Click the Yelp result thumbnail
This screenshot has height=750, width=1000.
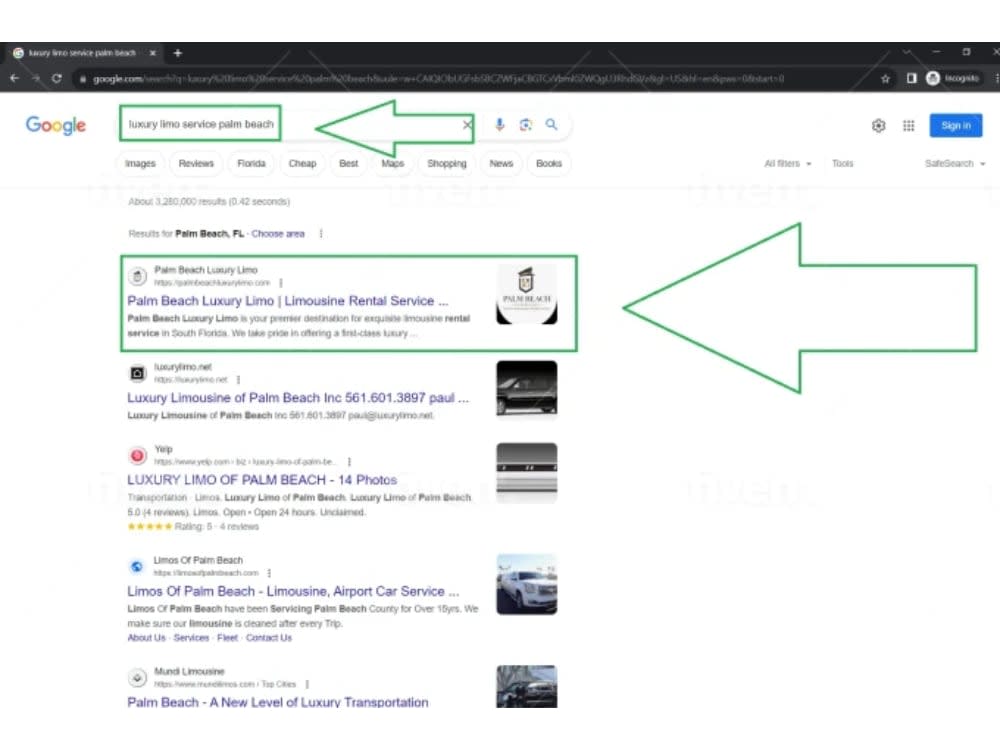[527, 472]
